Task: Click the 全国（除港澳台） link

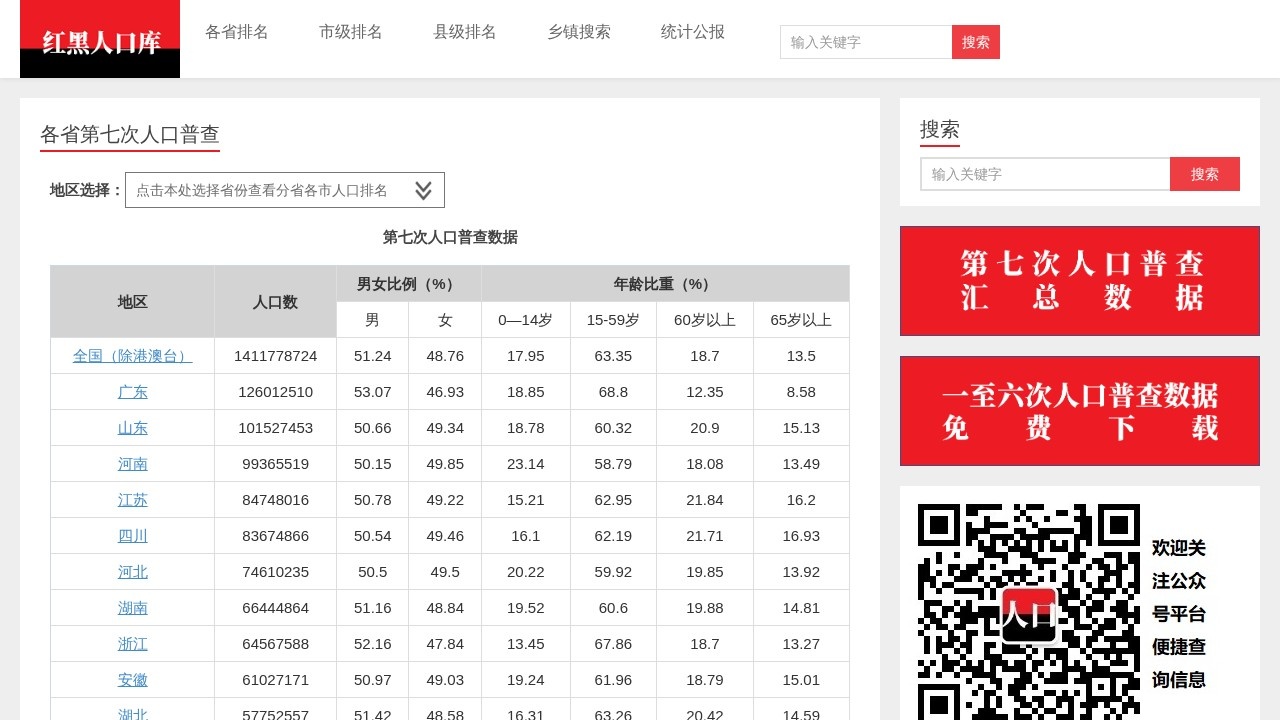Action: click(132, 355)
